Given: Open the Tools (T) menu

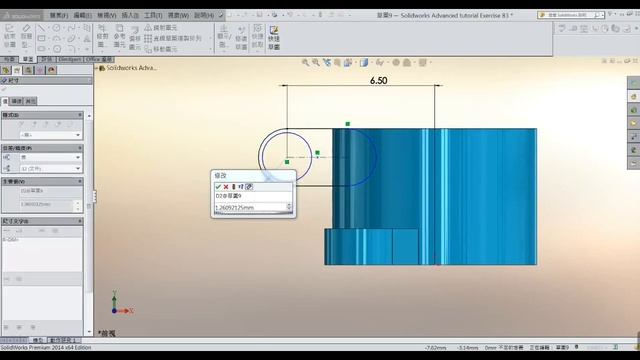Looking at the screenshot, I should (x=153, y=16).
